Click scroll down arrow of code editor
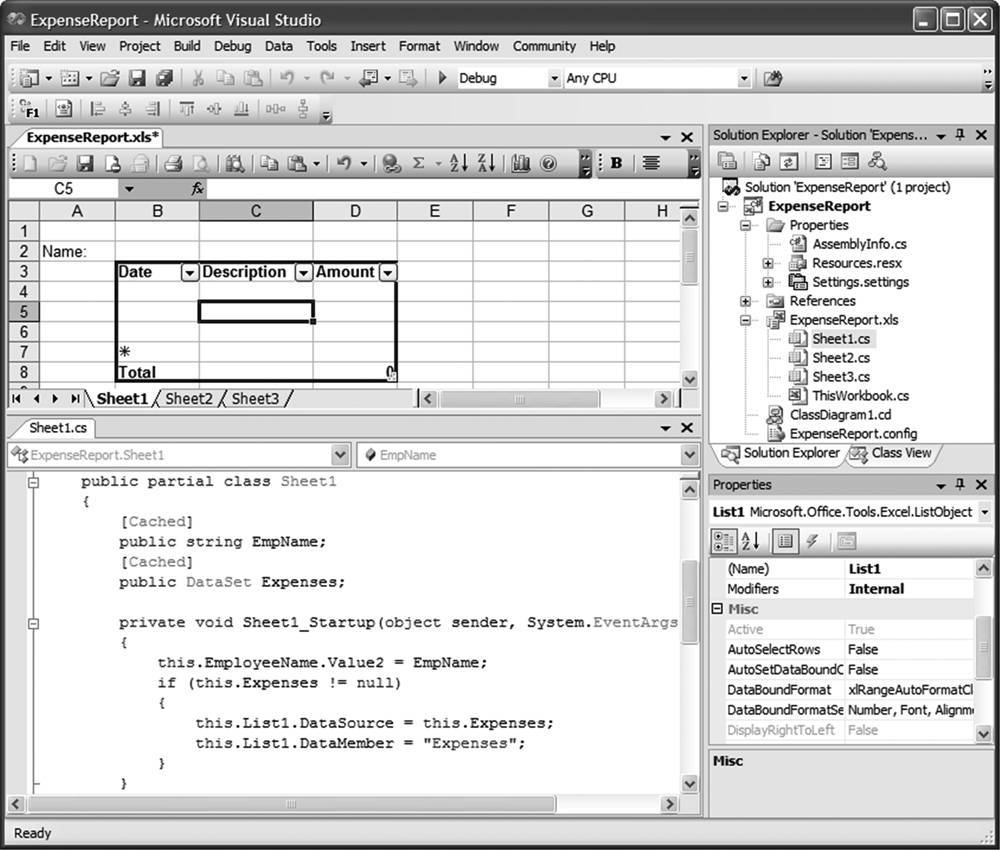The height and width of the screenshot is (850, 1000). [x=689, y=784]
